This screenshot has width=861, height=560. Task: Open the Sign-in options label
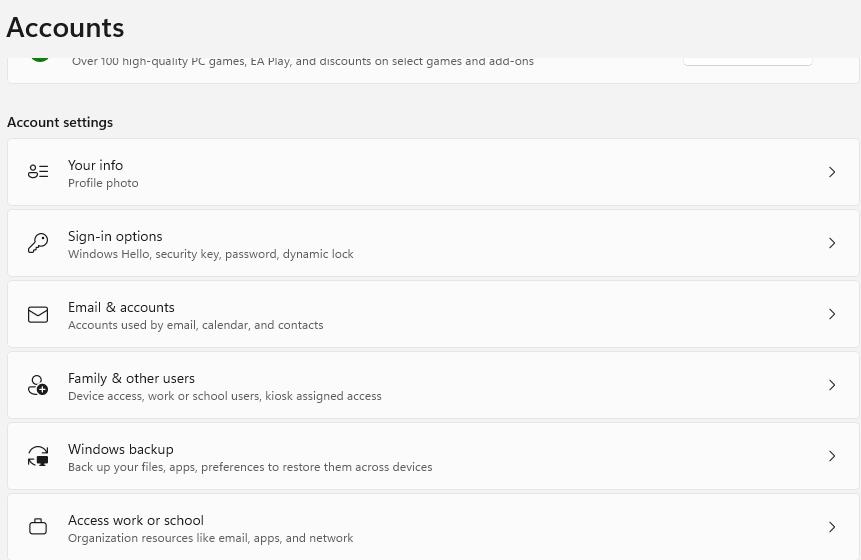coord(115,236)
